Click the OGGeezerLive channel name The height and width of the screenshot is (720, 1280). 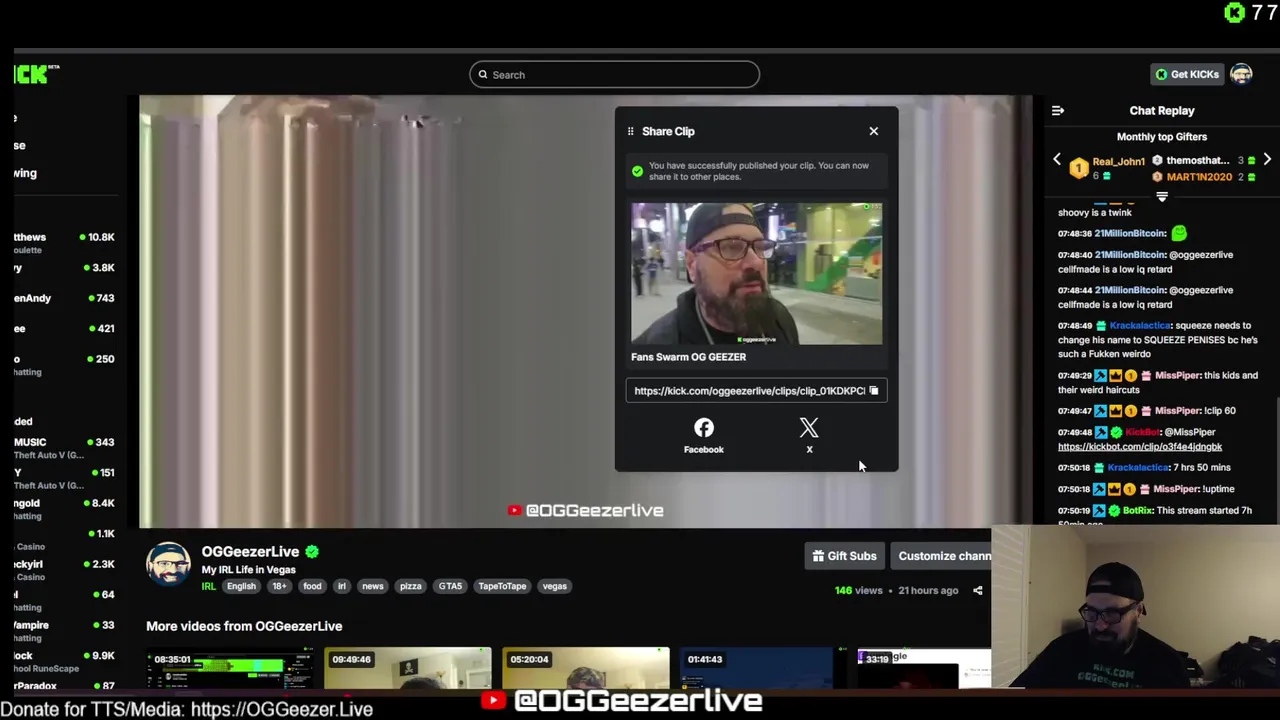[x=250, y=551]
